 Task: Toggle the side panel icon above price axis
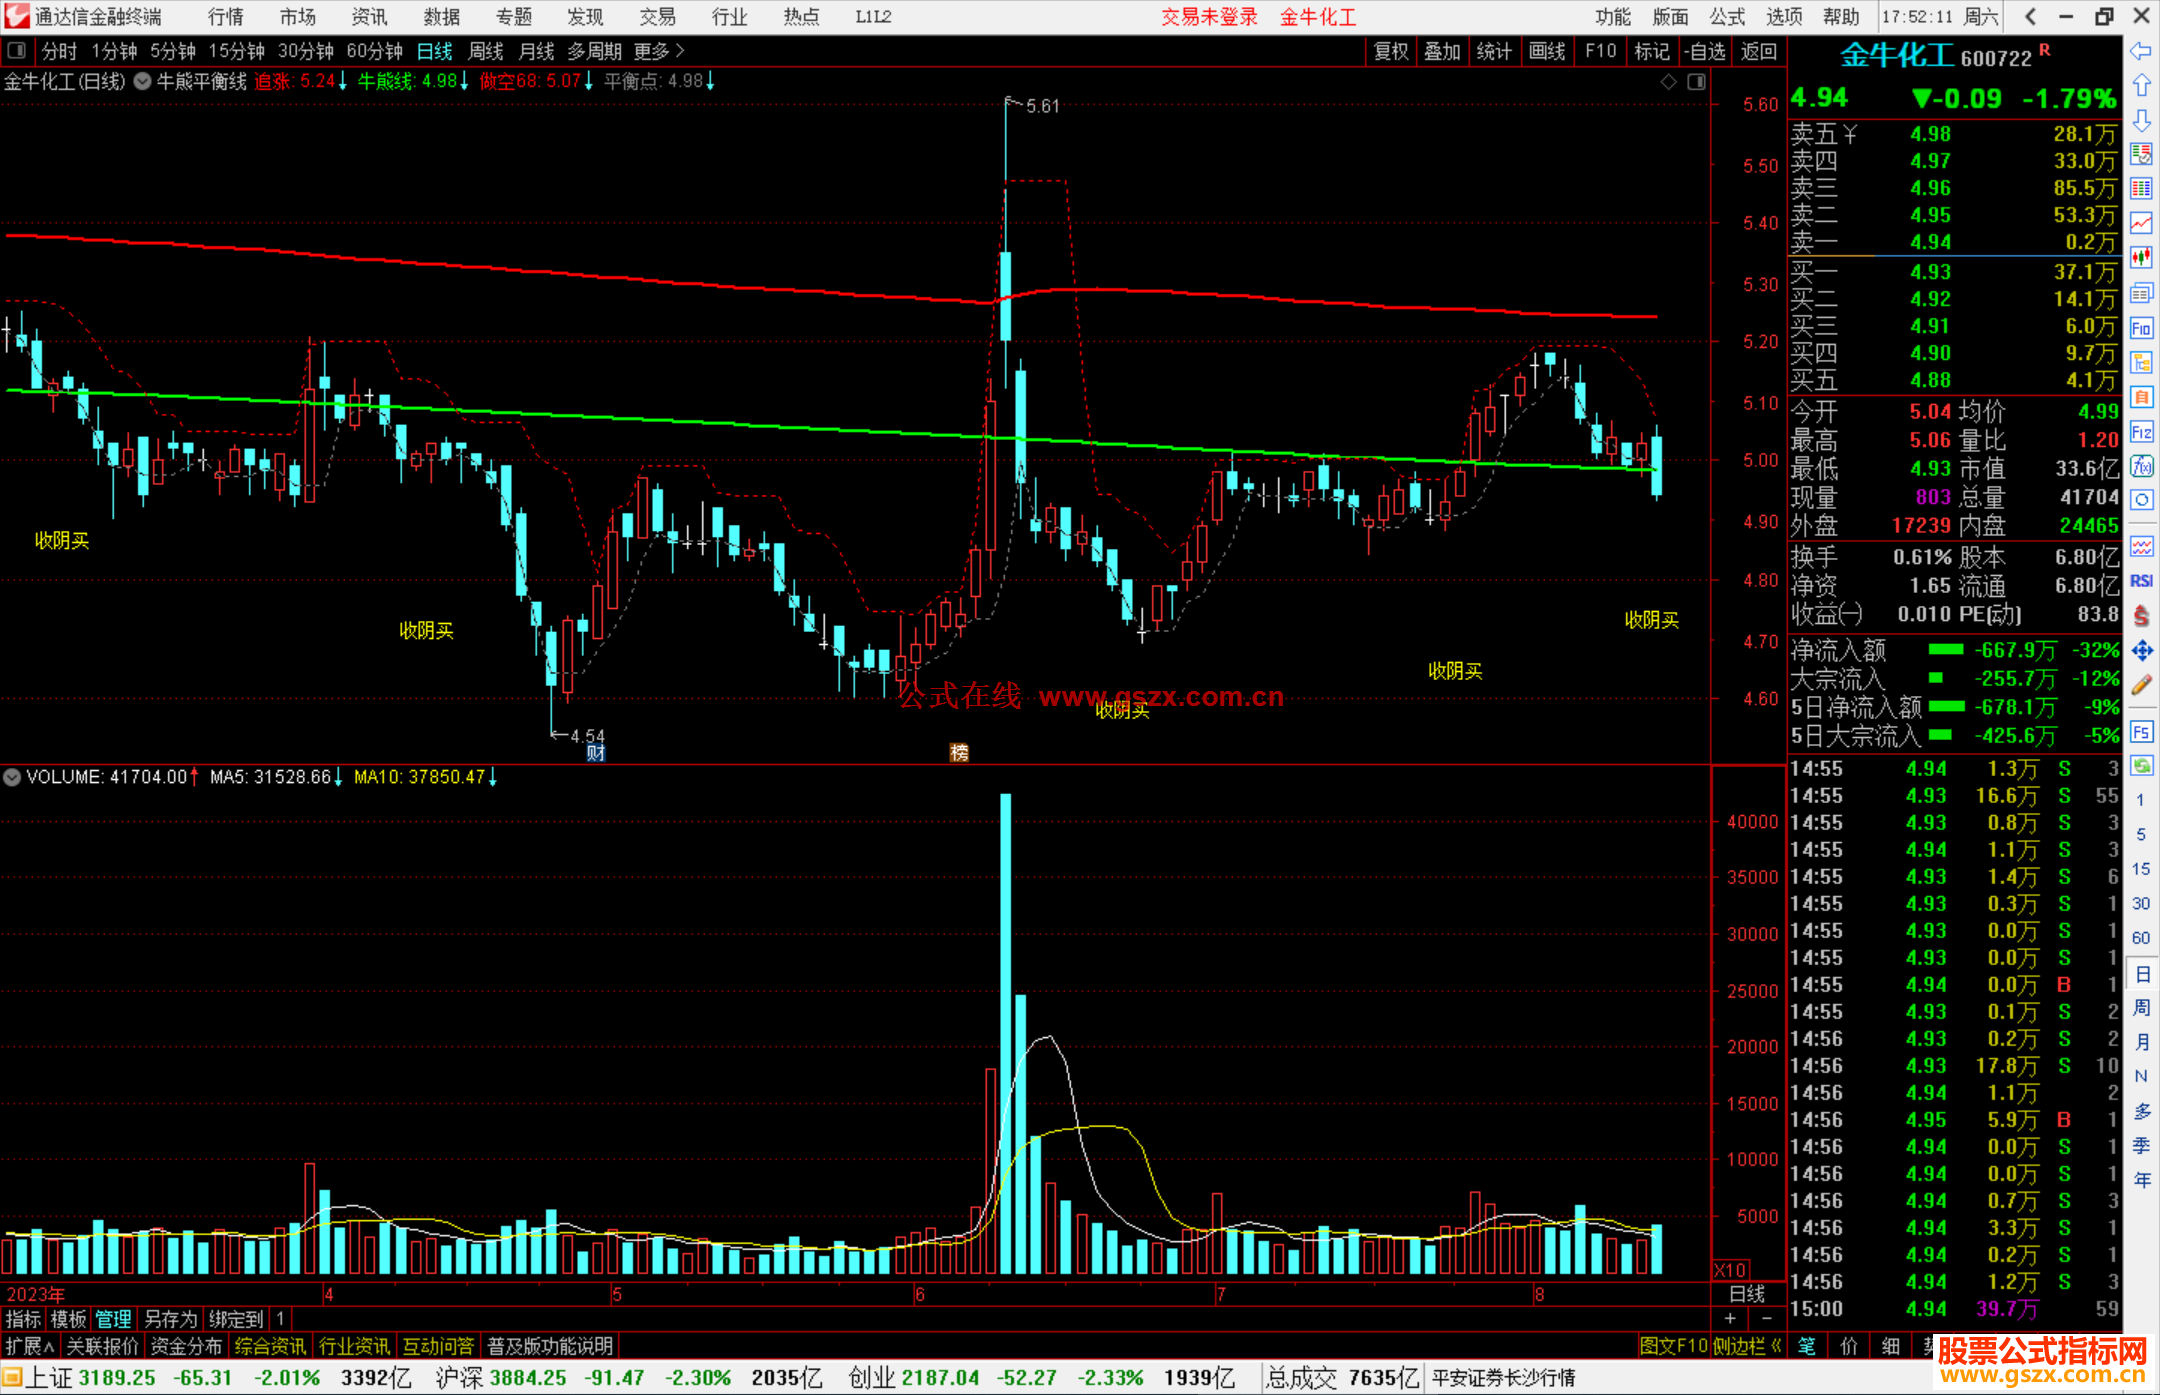(1696, 82)
